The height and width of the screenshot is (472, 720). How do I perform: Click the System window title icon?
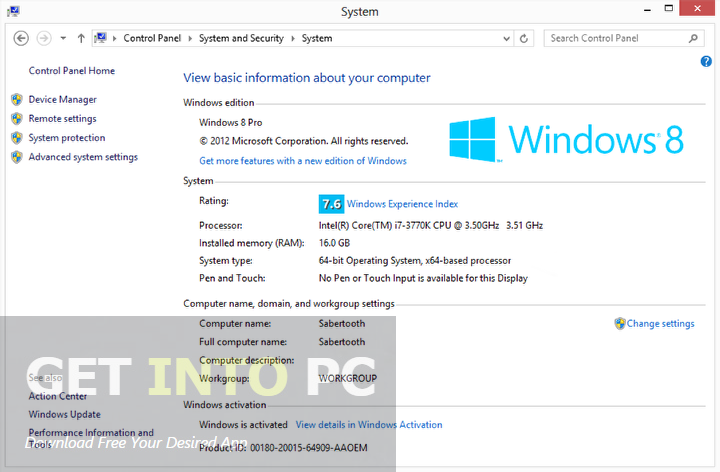click(x=13, y=11)
